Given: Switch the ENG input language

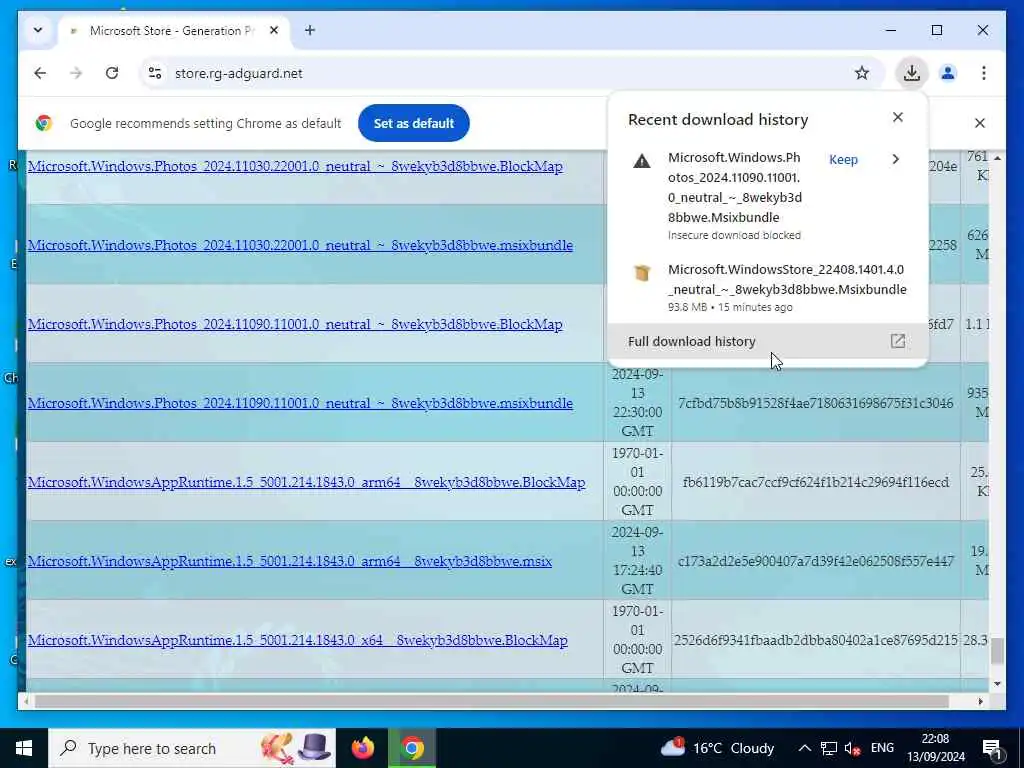Looking at the screenshot, I should (x=882, y=748).
